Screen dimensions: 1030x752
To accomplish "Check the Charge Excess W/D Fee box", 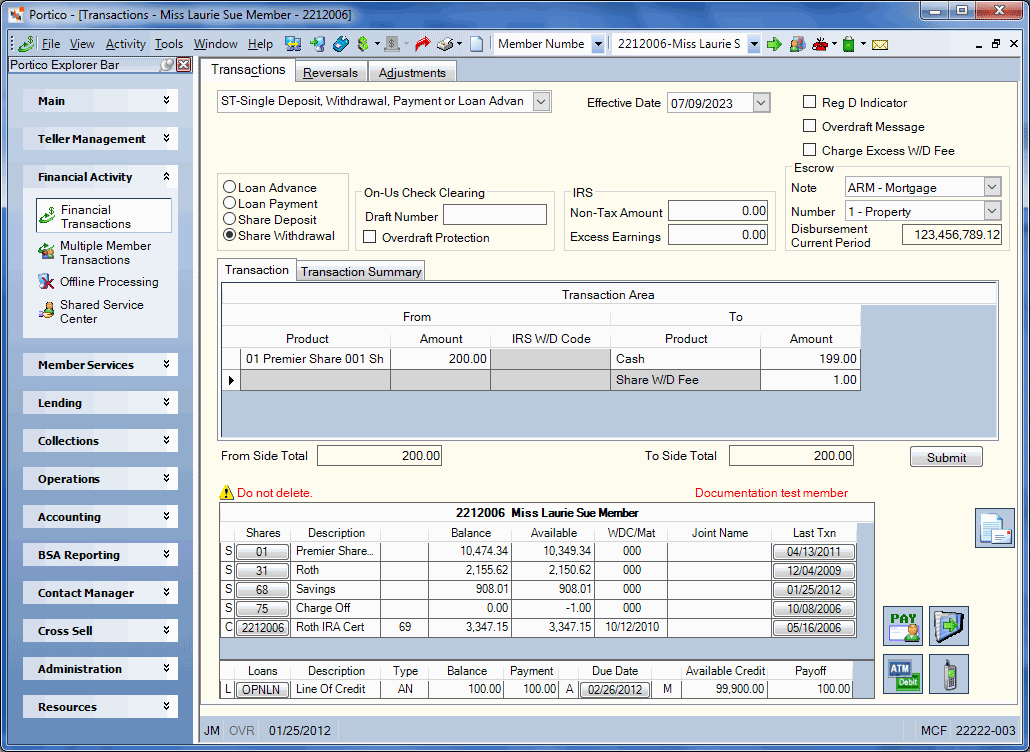I will coord(810,150).
